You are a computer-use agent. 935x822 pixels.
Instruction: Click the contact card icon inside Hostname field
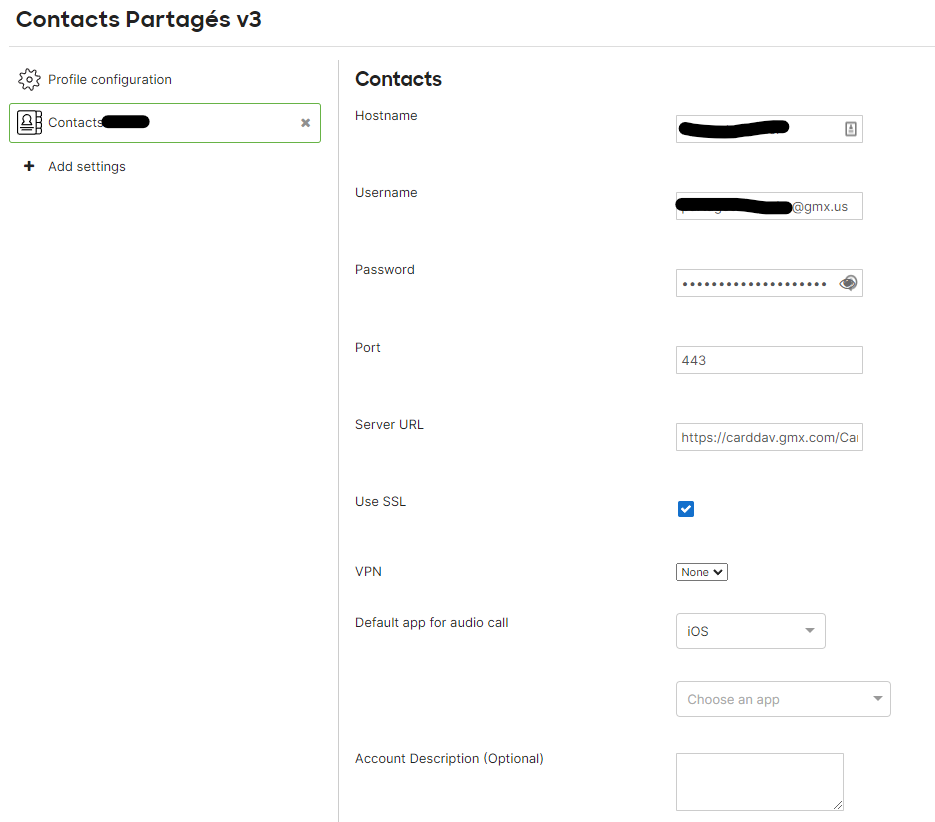point(850,128)
